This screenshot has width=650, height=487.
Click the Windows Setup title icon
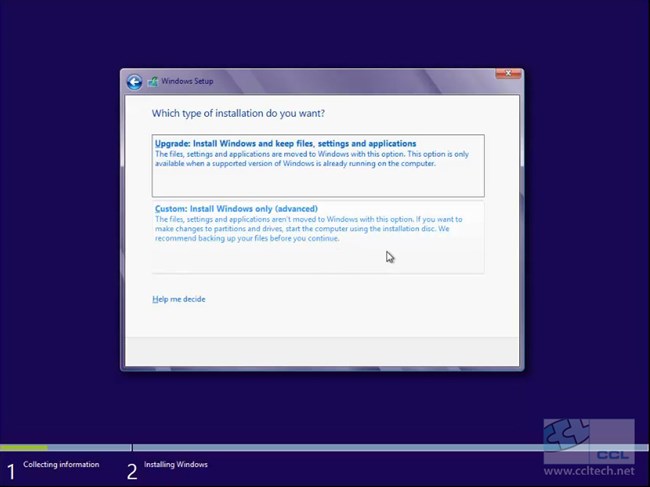coord(153,82)
